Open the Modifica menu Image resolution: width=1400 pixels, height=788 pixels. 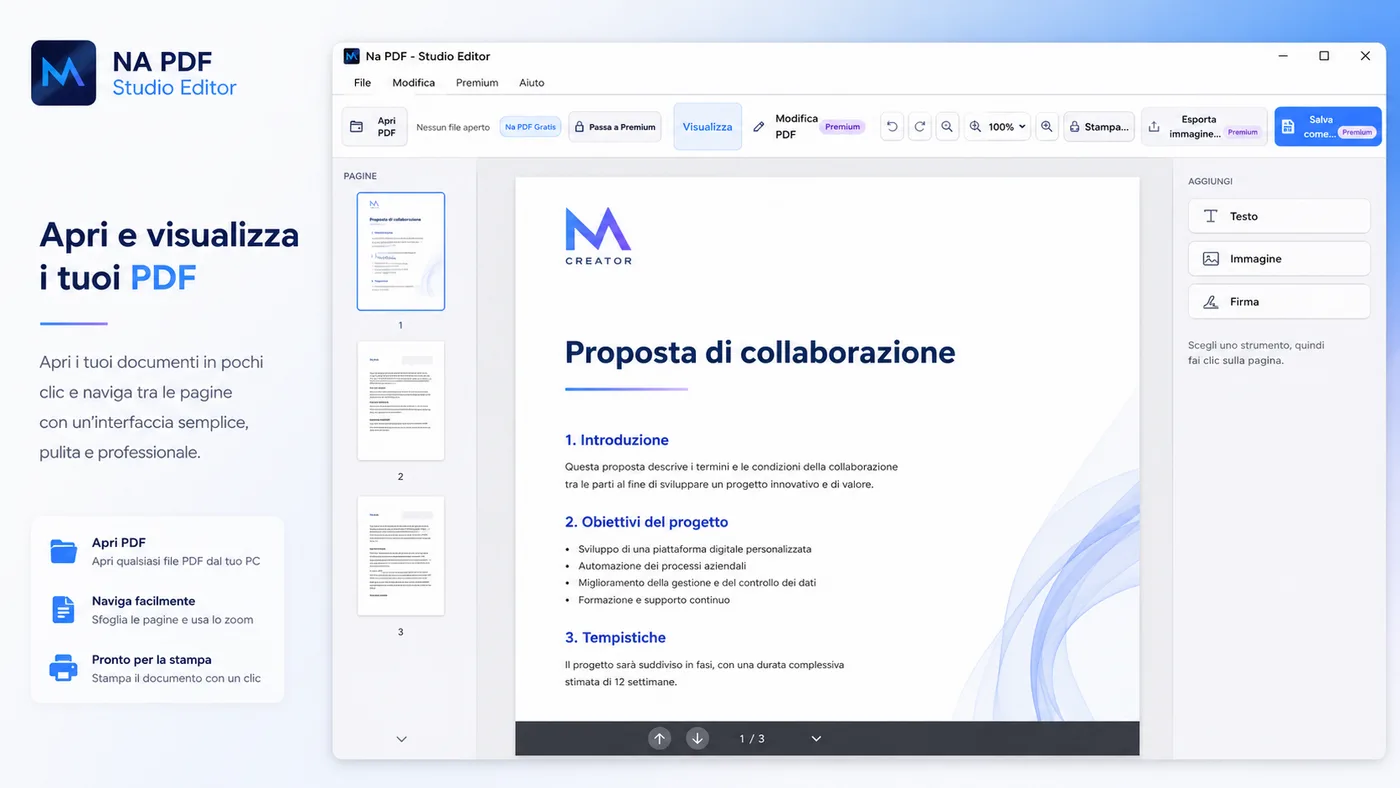click(x=413, y=83)
